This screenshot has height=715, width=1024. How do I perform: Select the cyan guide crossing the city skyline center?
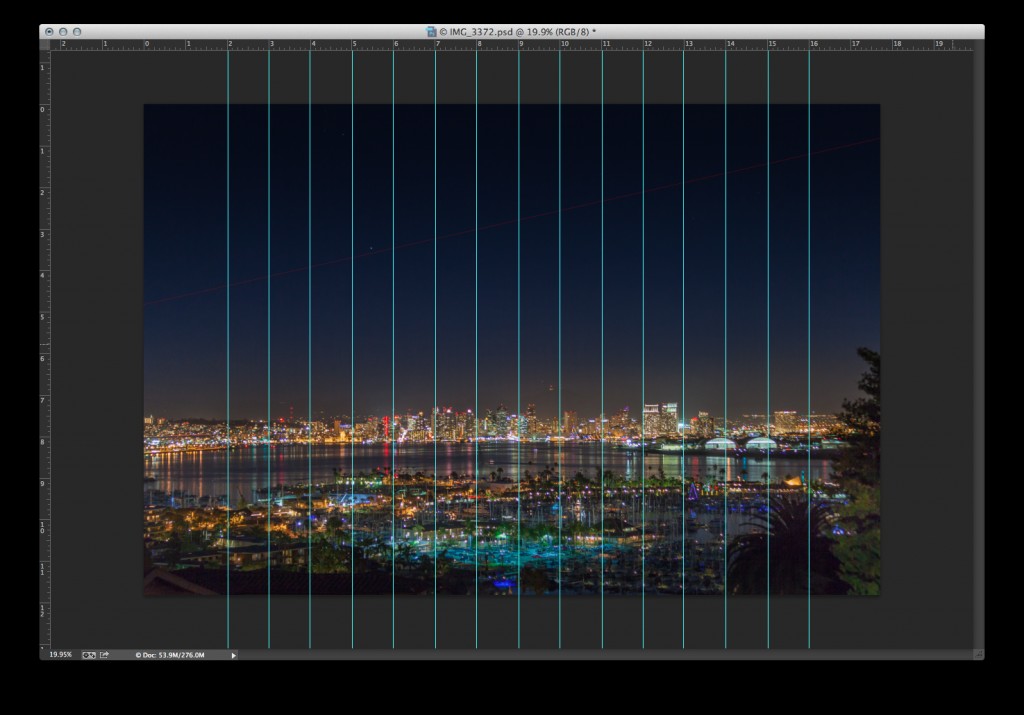click(520, 420)
